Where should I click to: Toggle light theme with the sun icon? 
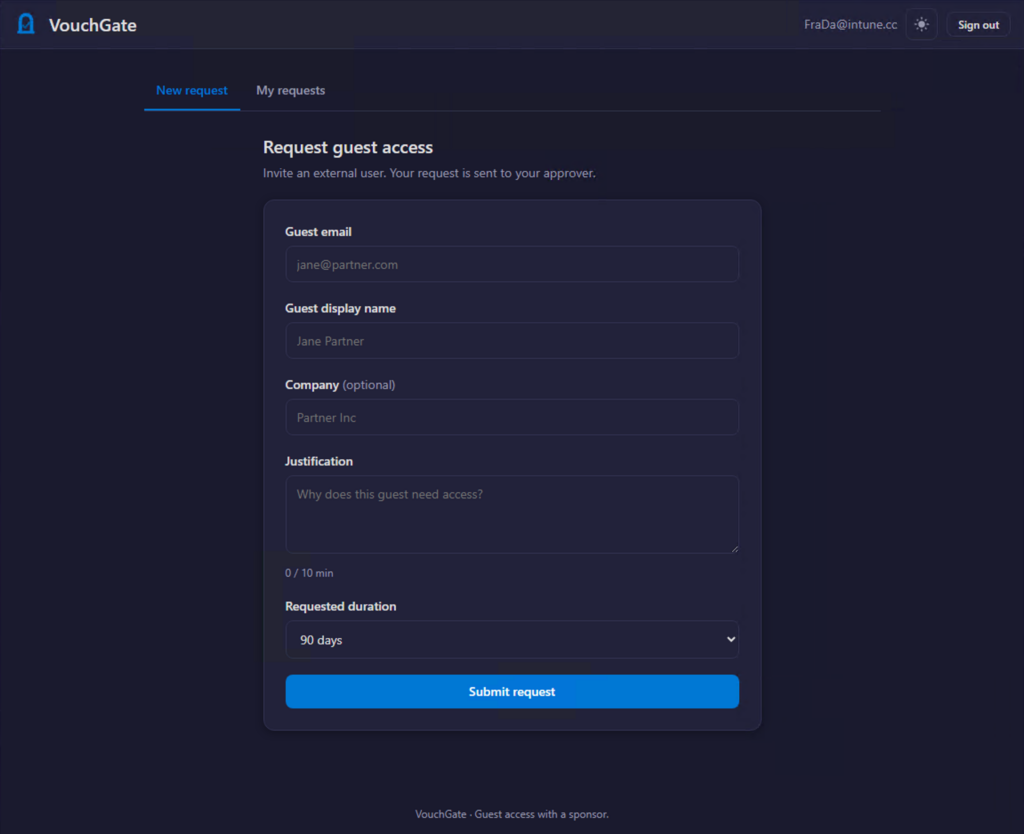click(x=921, y=25)
